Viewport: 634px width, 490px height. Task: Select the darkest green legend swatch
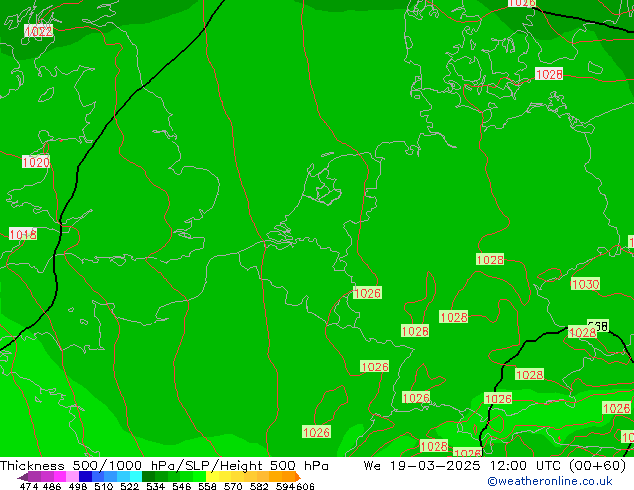click(149, 477)
